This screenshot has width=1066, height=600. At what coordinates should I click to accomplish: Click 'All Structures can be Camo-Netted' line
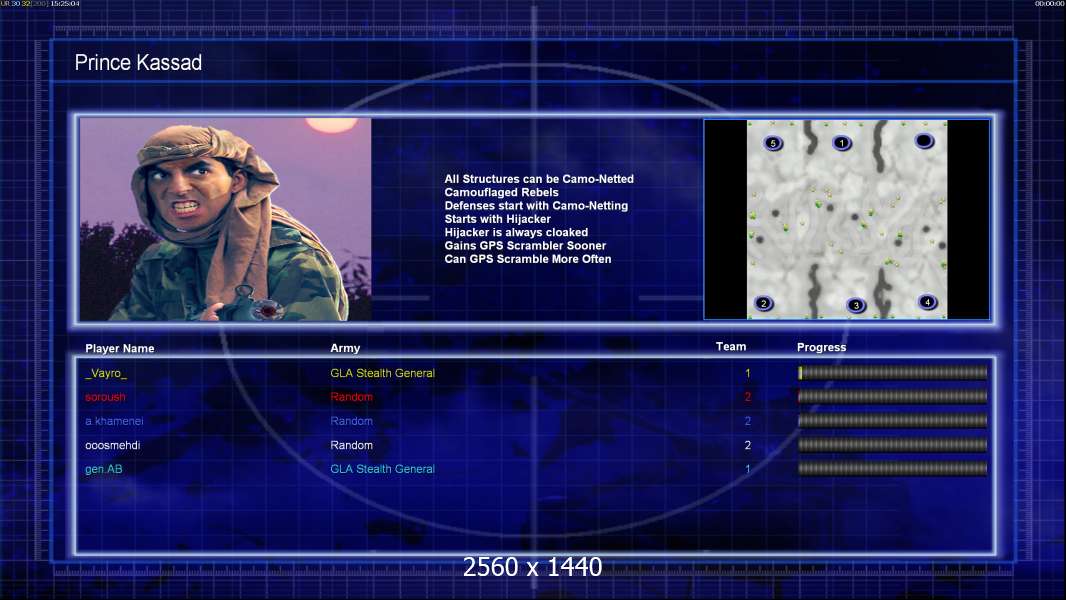click(539, 179)
